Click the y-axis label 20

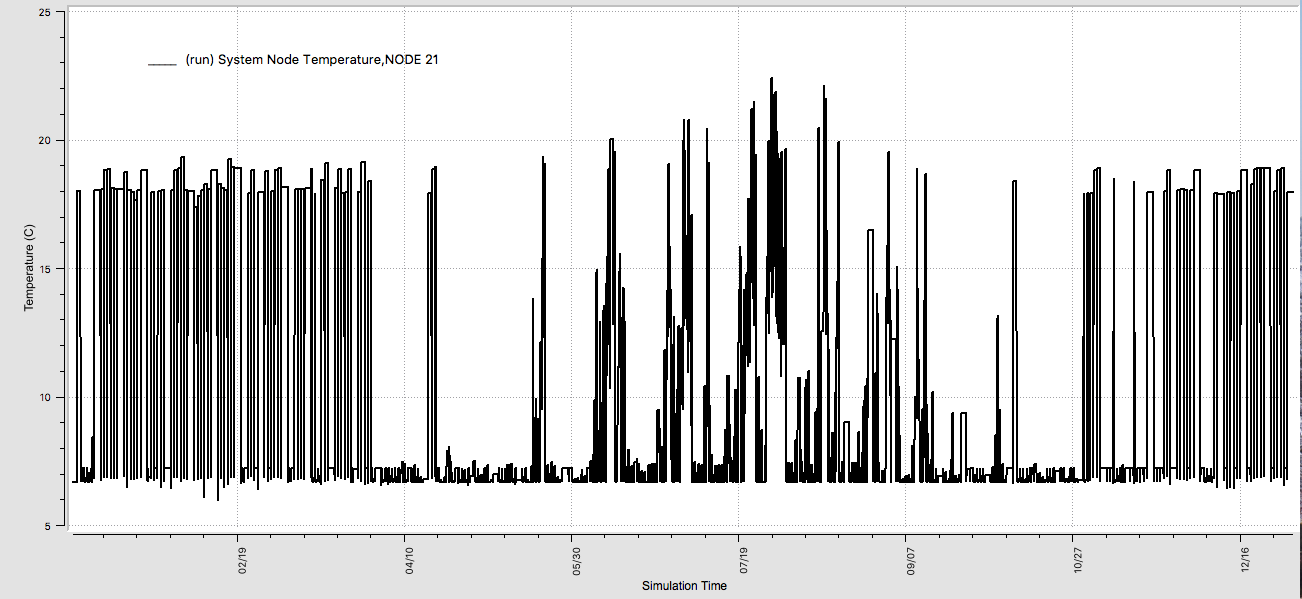[45, 141]
